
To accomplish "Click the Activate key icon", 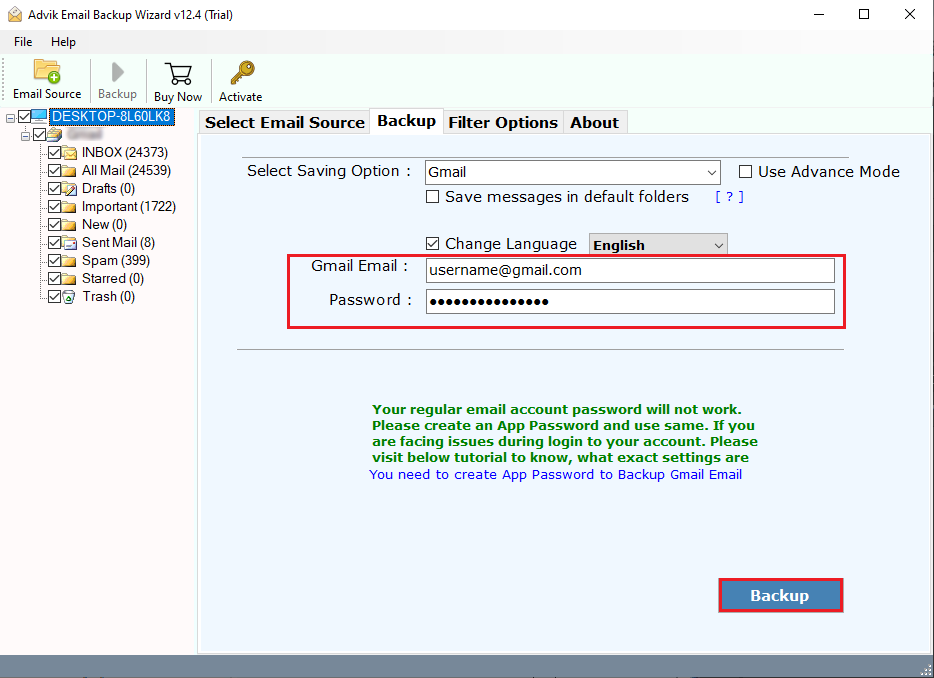I will point(242,73).
